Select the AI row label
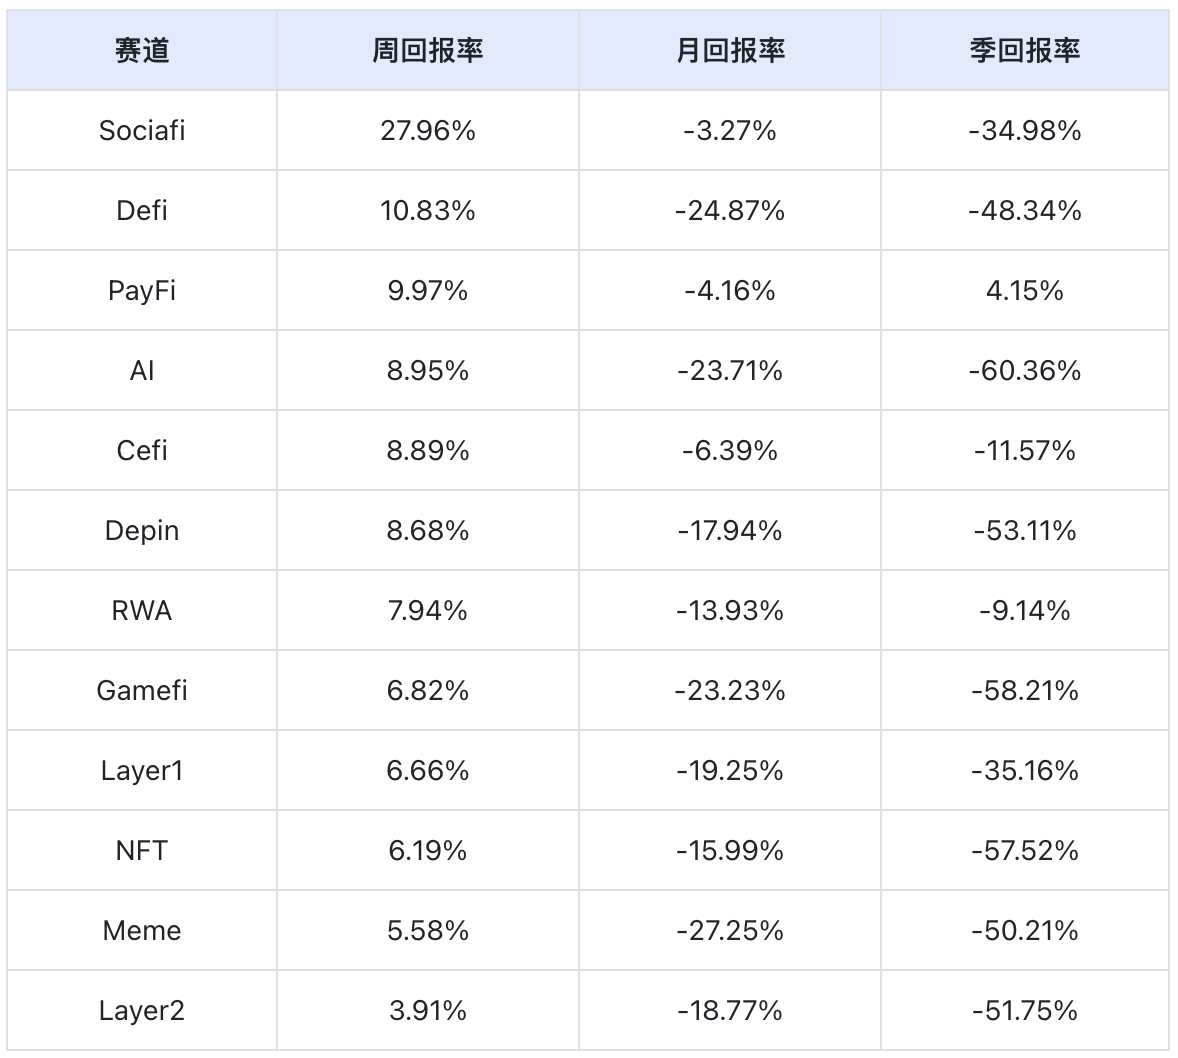1178x1058 pixels. pos(142,370)
